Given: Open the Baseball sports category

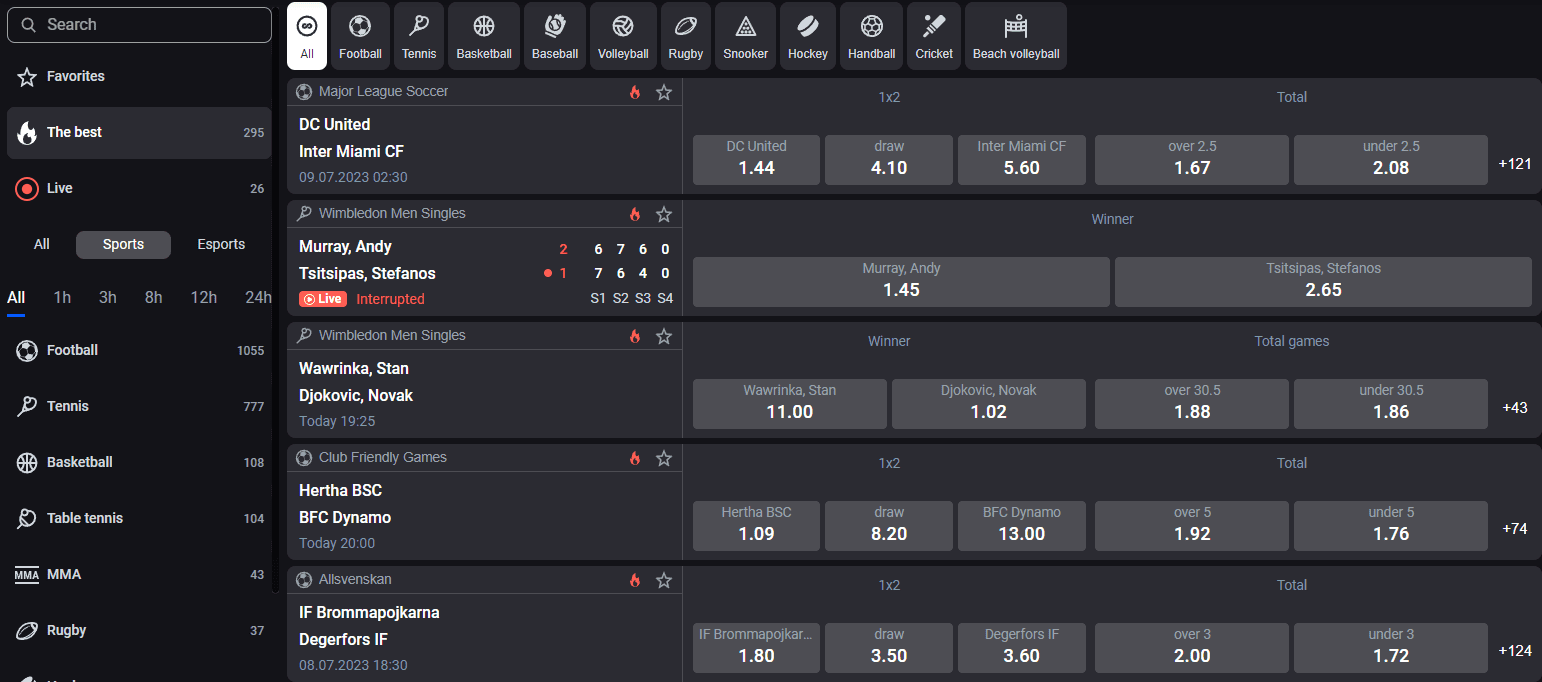Looking at the screenshot, I should [x=555, y=35].
